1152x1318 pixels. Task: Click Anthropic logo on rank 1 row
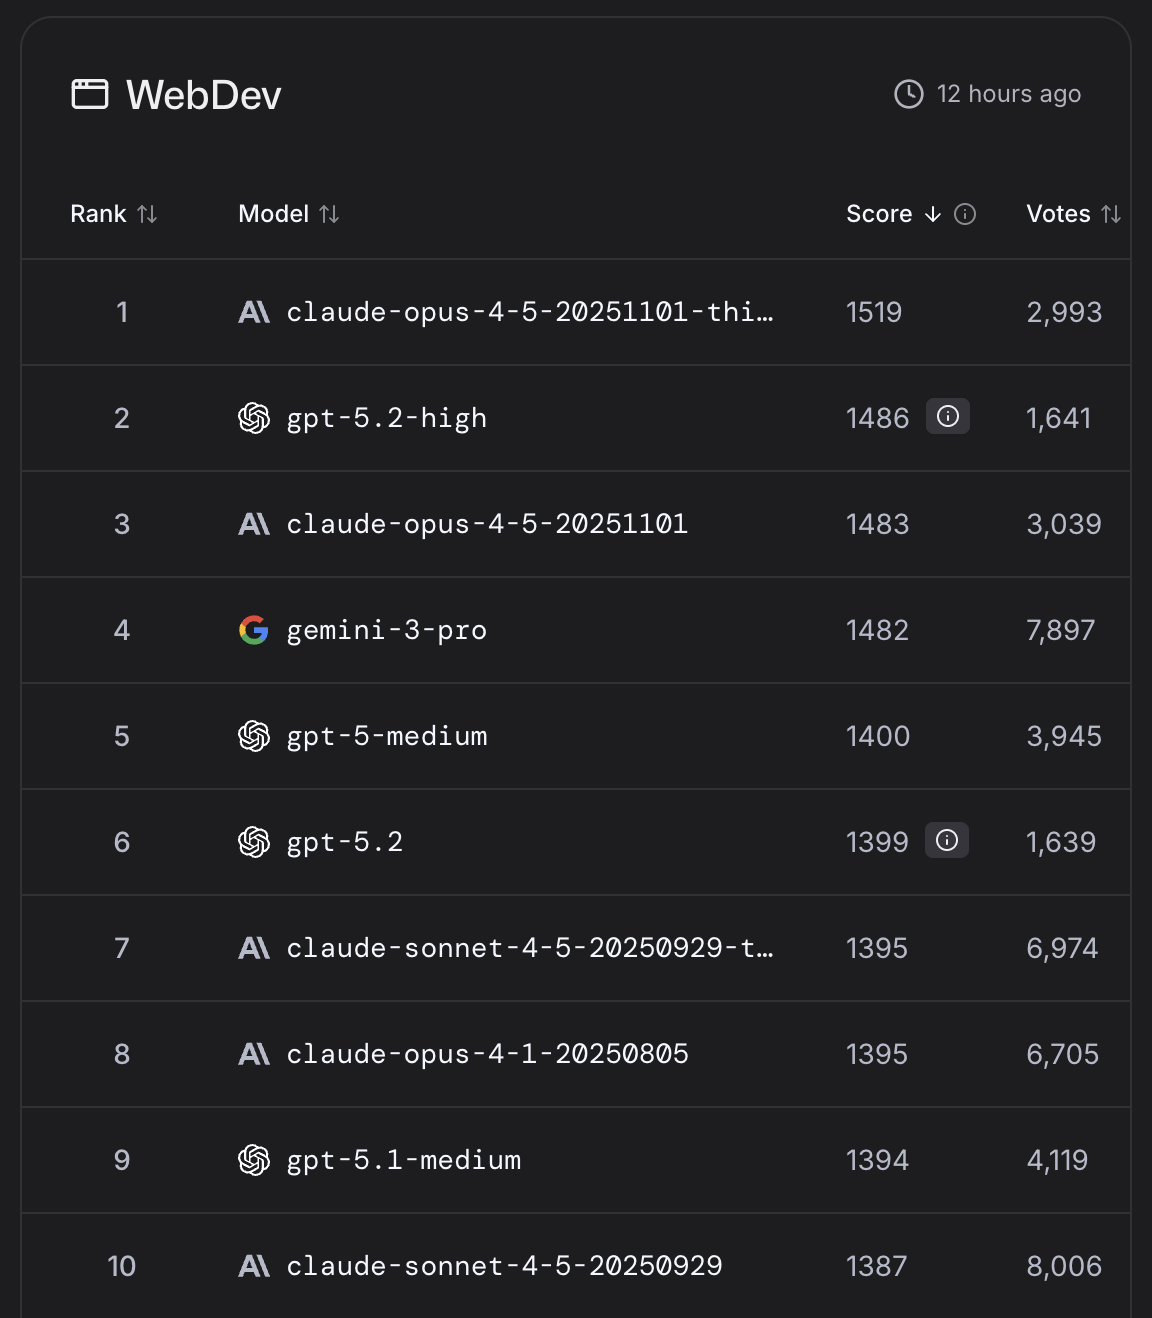pos(254,312)
